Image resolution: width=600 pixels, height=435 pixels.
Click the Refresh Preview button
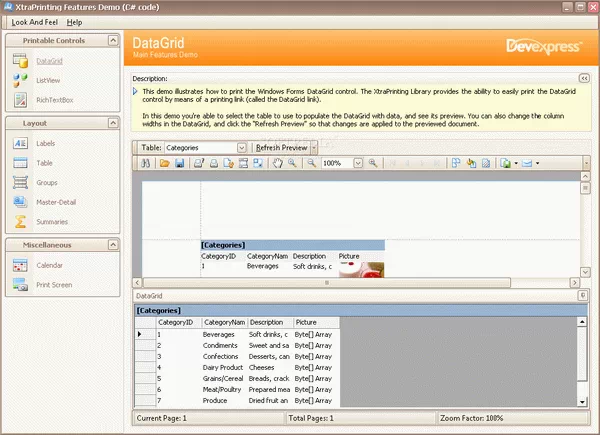pyautogui.click(x=282, y=148)
